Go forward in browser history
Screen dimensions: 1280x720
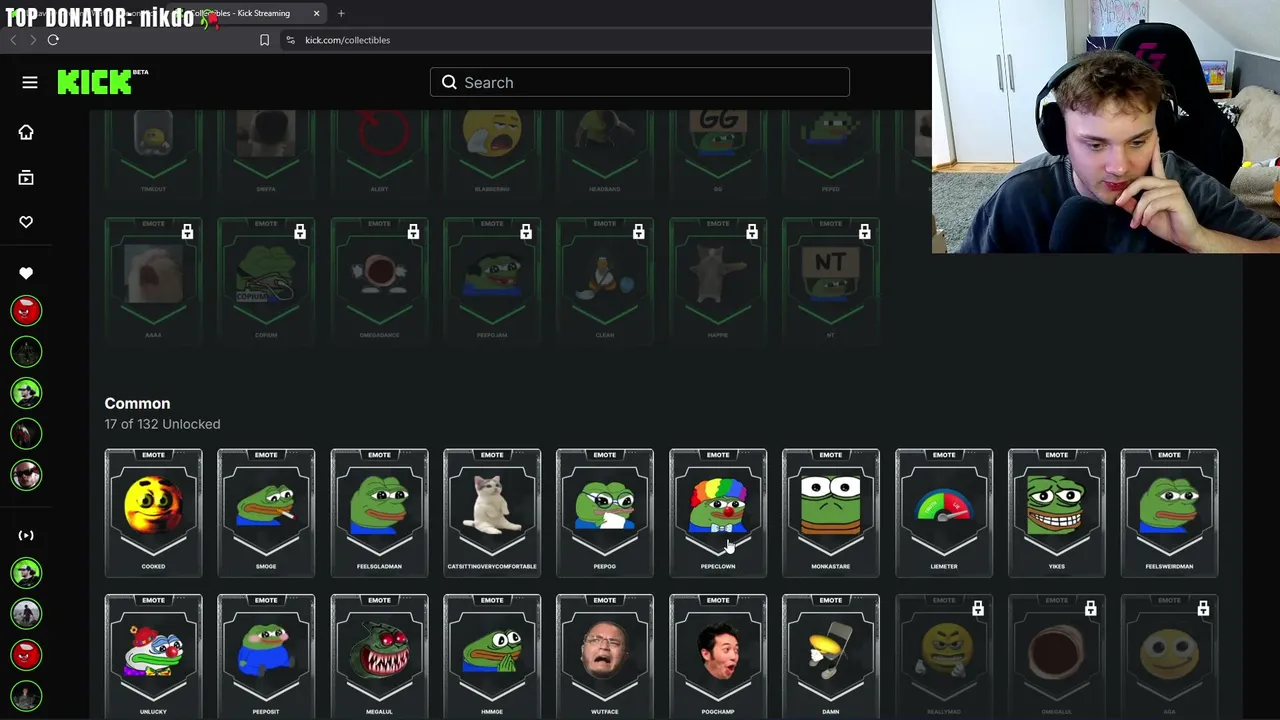[32, 40]
